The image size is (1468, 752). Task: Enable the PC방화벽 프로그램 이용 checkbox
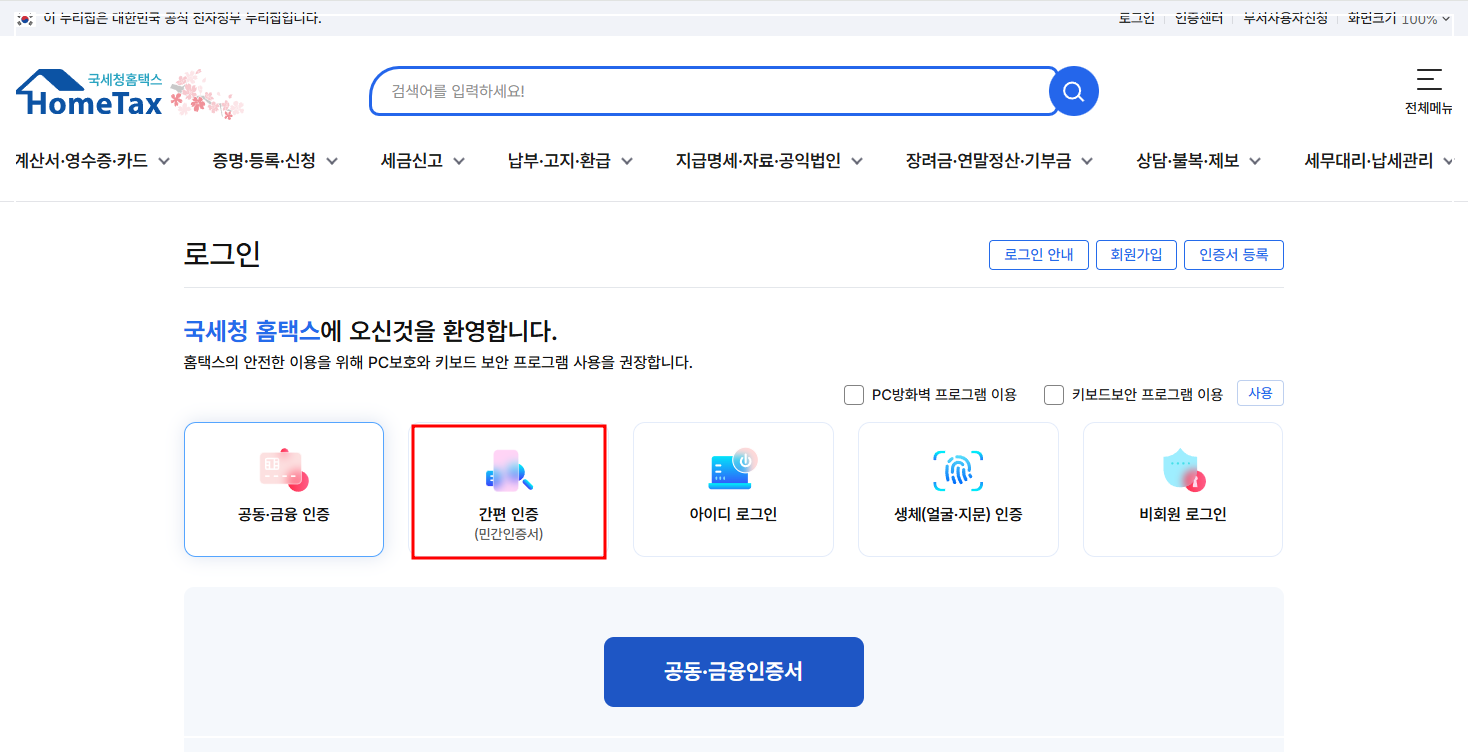854,395
